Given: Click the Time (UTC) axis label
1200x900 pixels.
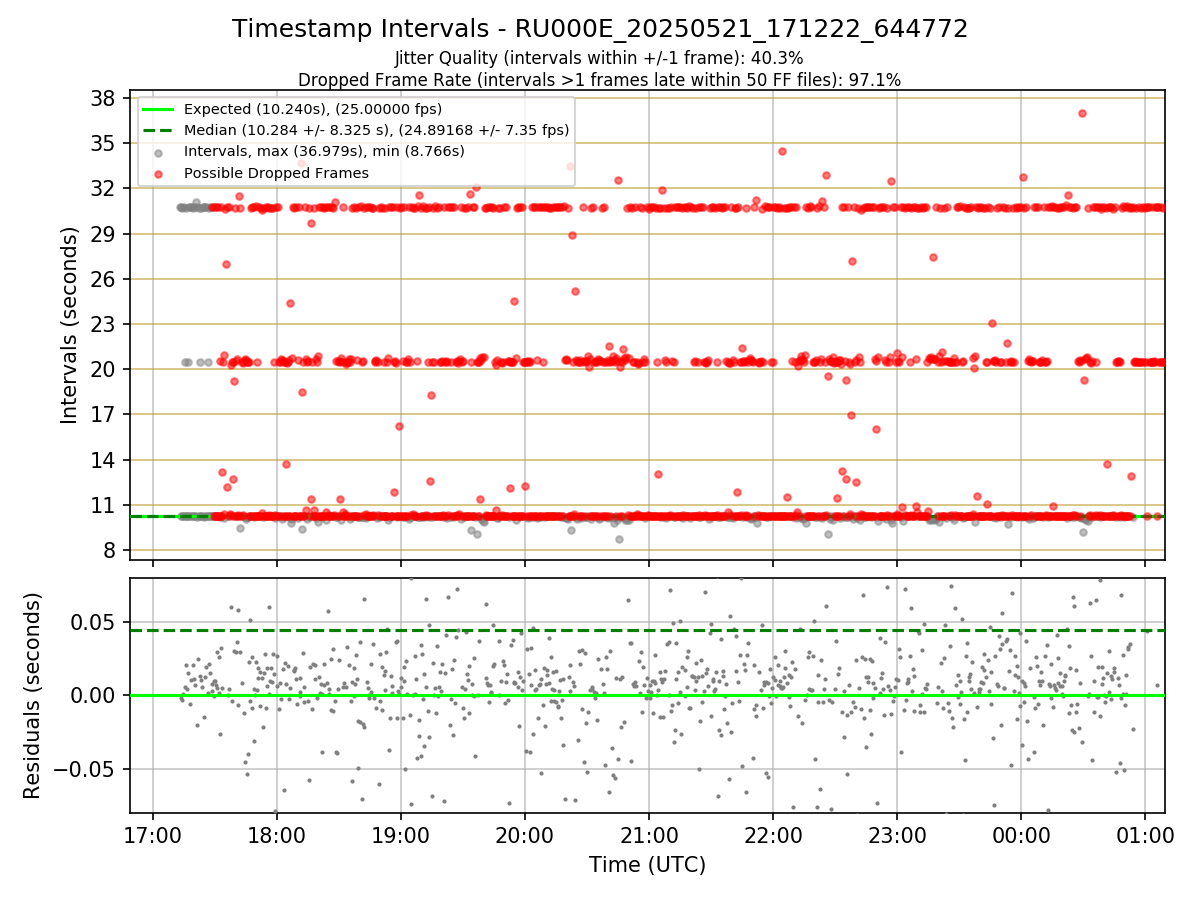Looking at the screenshot, I should click(647, 865).
